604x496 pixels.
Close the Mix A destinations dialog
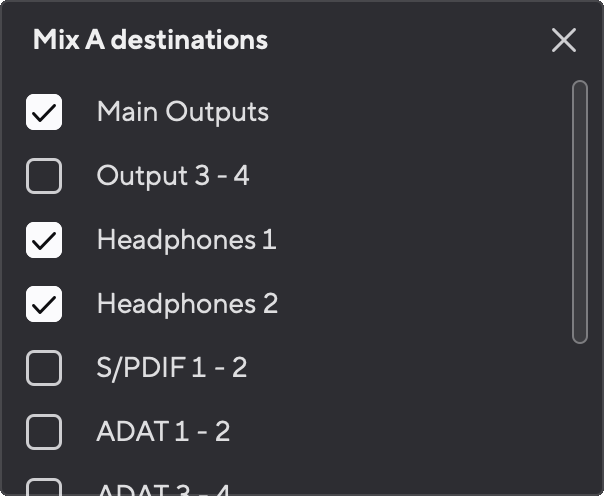pos(564,40)
